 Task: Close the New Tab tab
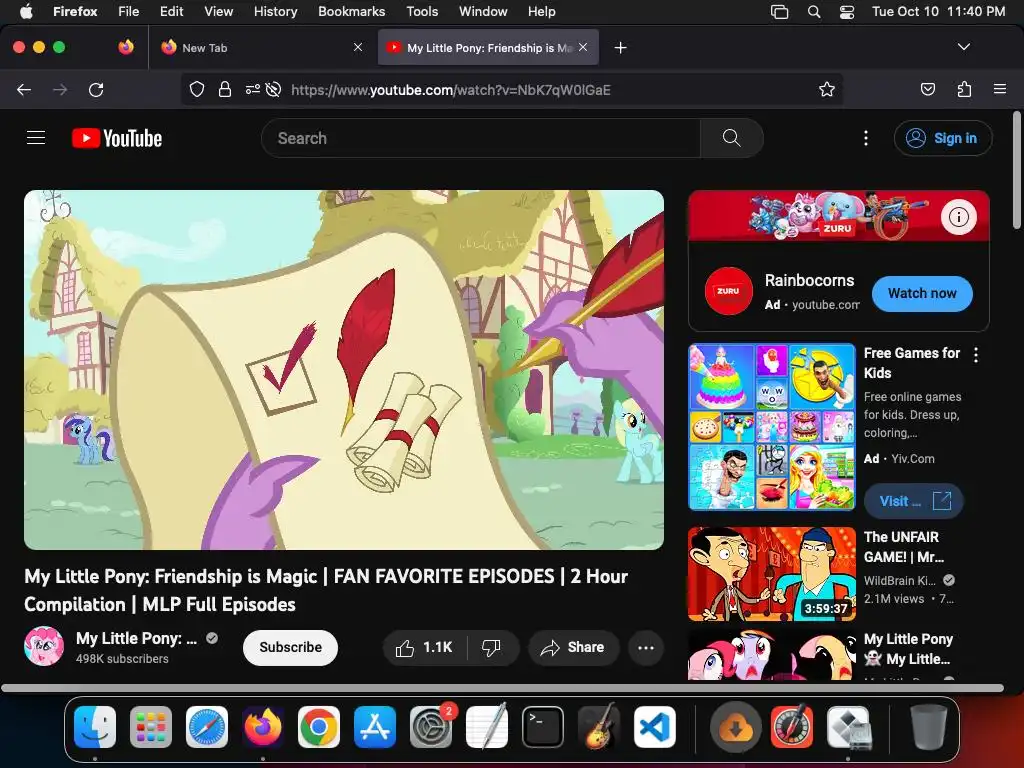tap(358, 47)
